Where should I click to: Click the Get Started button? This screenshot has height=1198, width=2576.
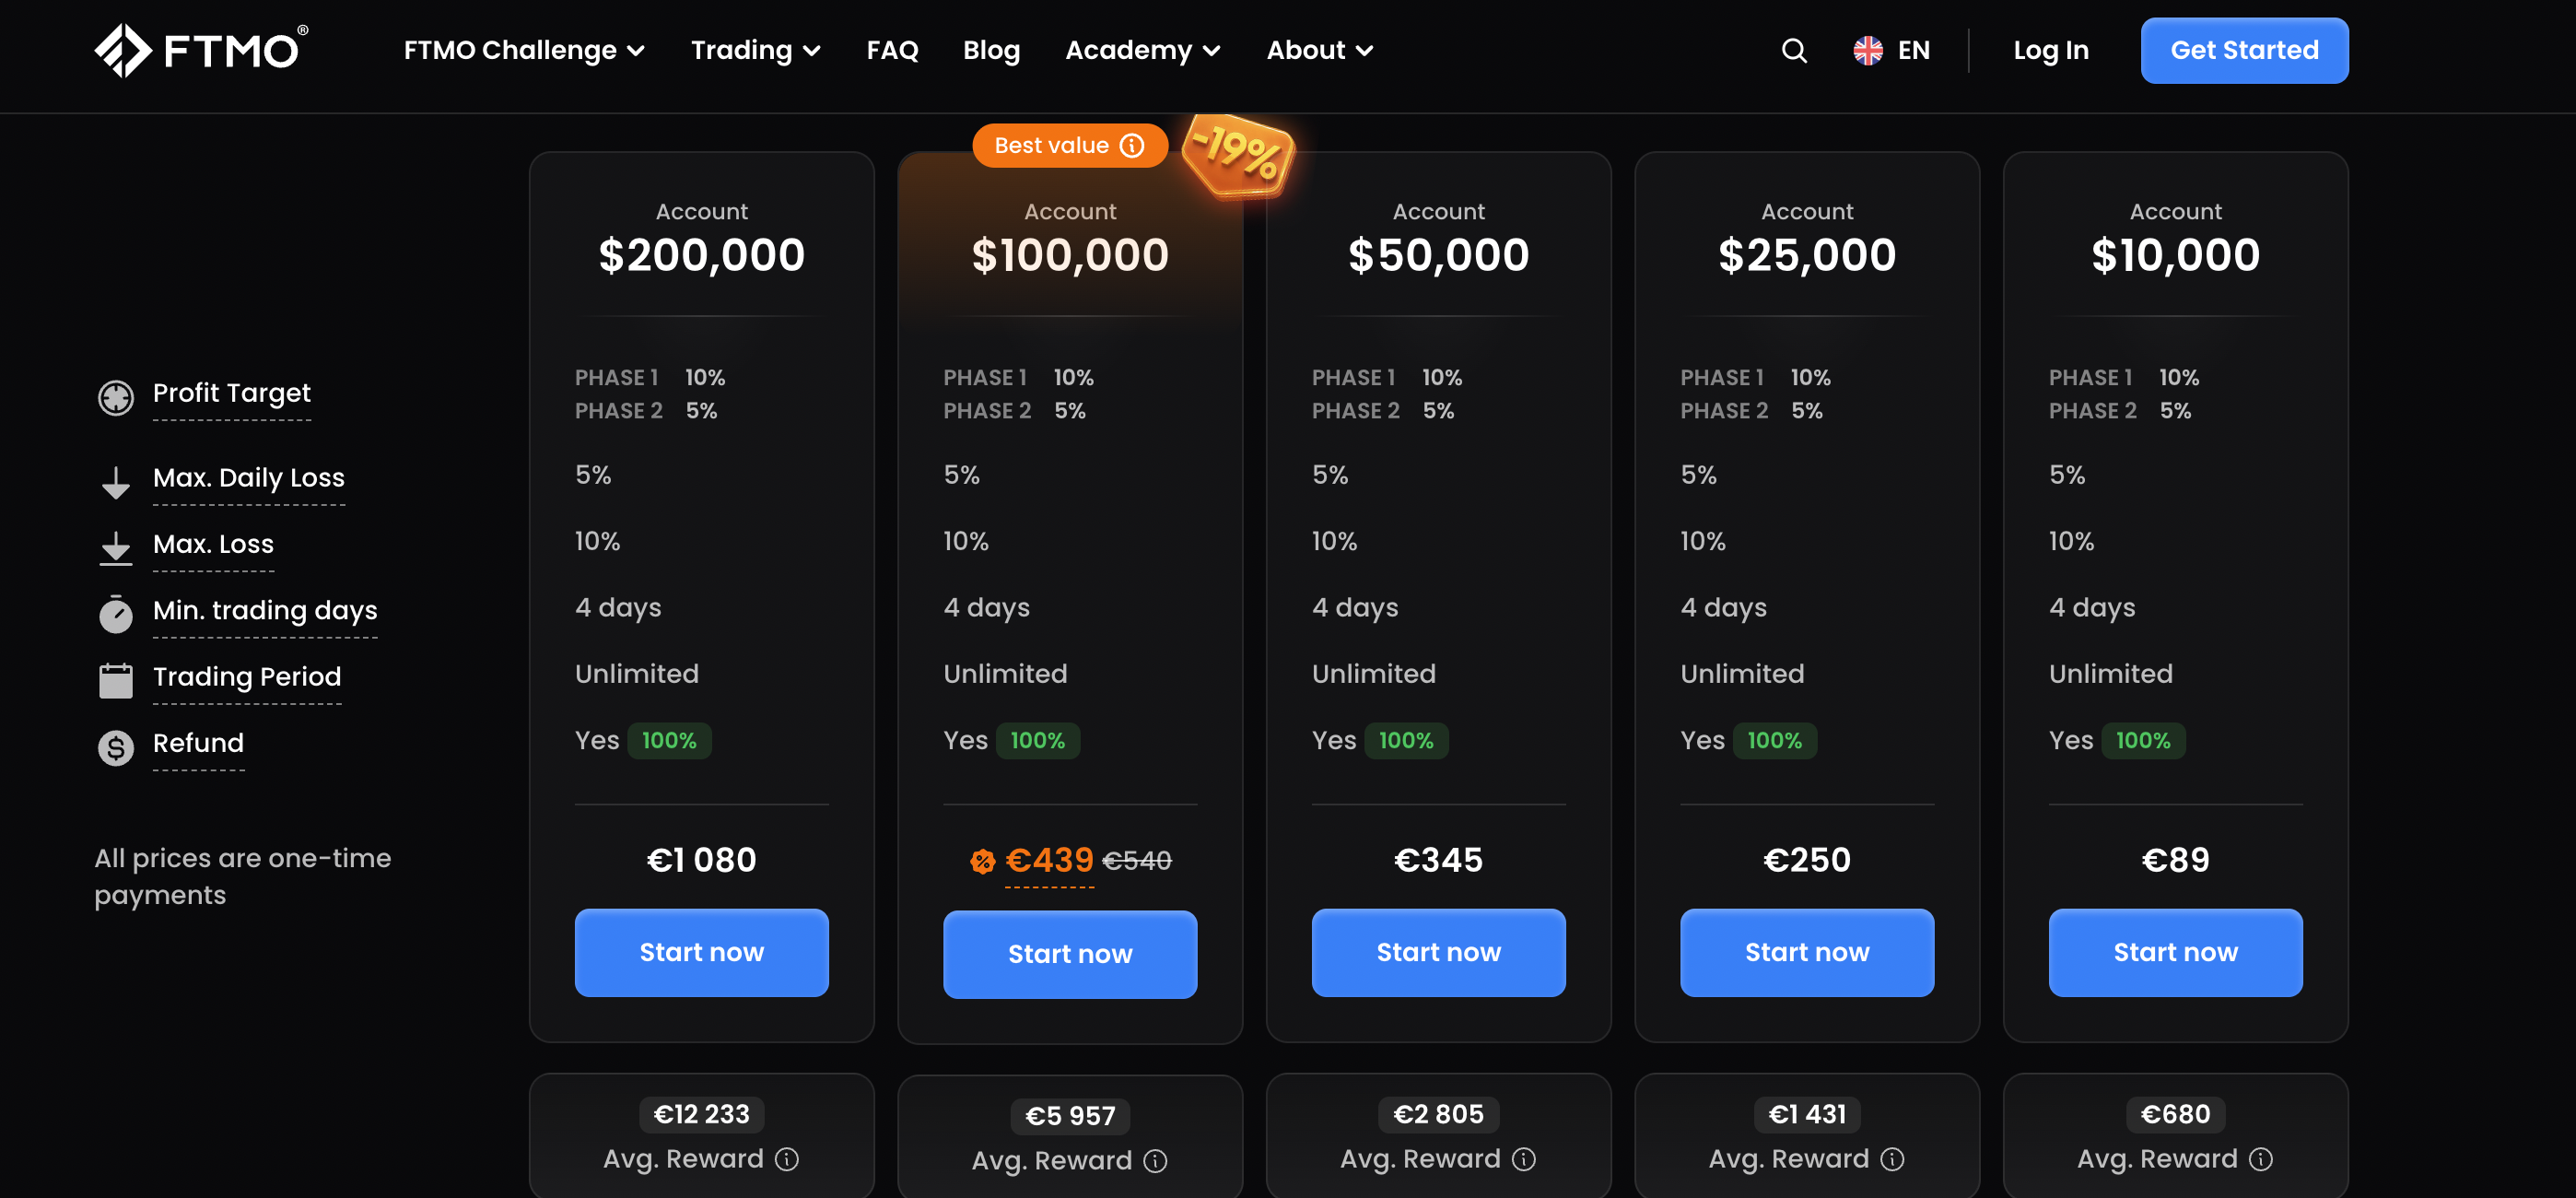(2244, 50)
